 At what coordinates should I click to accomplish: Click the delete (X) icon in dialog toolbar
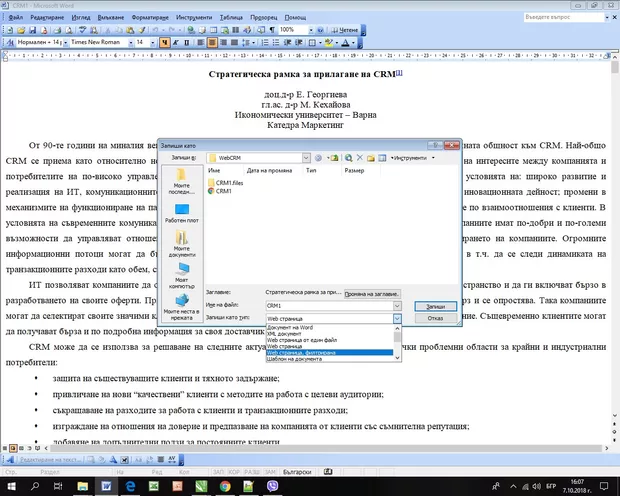click(359, 157)
